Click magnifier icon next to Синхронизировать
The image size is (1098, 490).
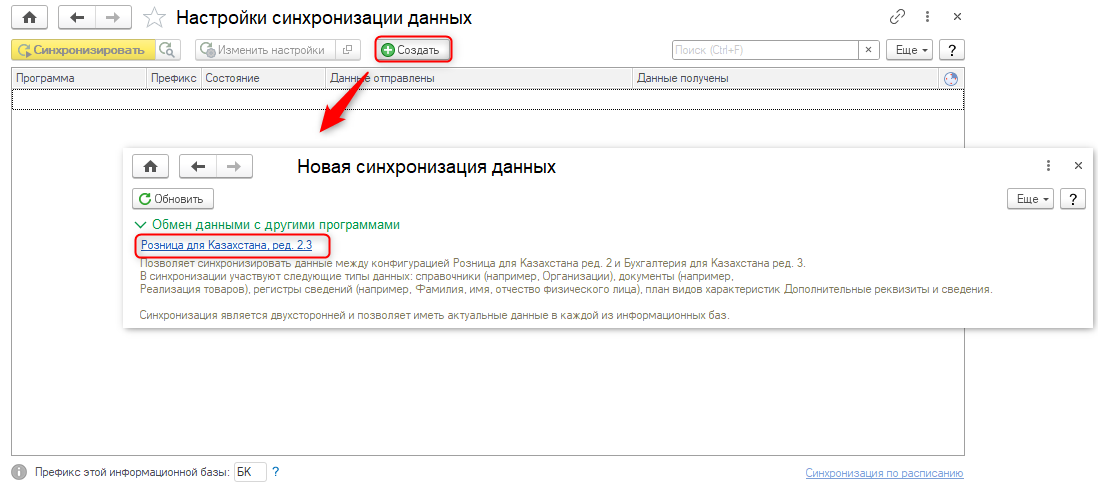[x=167, y=50]
